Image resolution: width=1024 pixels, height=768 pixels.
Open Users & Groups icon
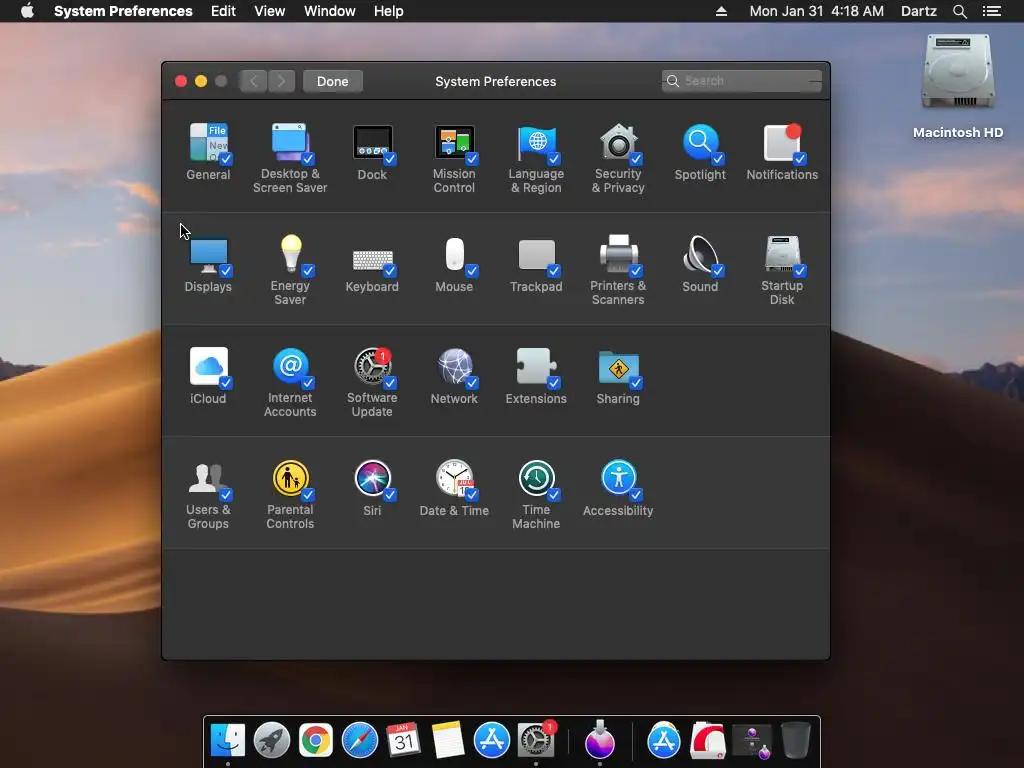208,479
